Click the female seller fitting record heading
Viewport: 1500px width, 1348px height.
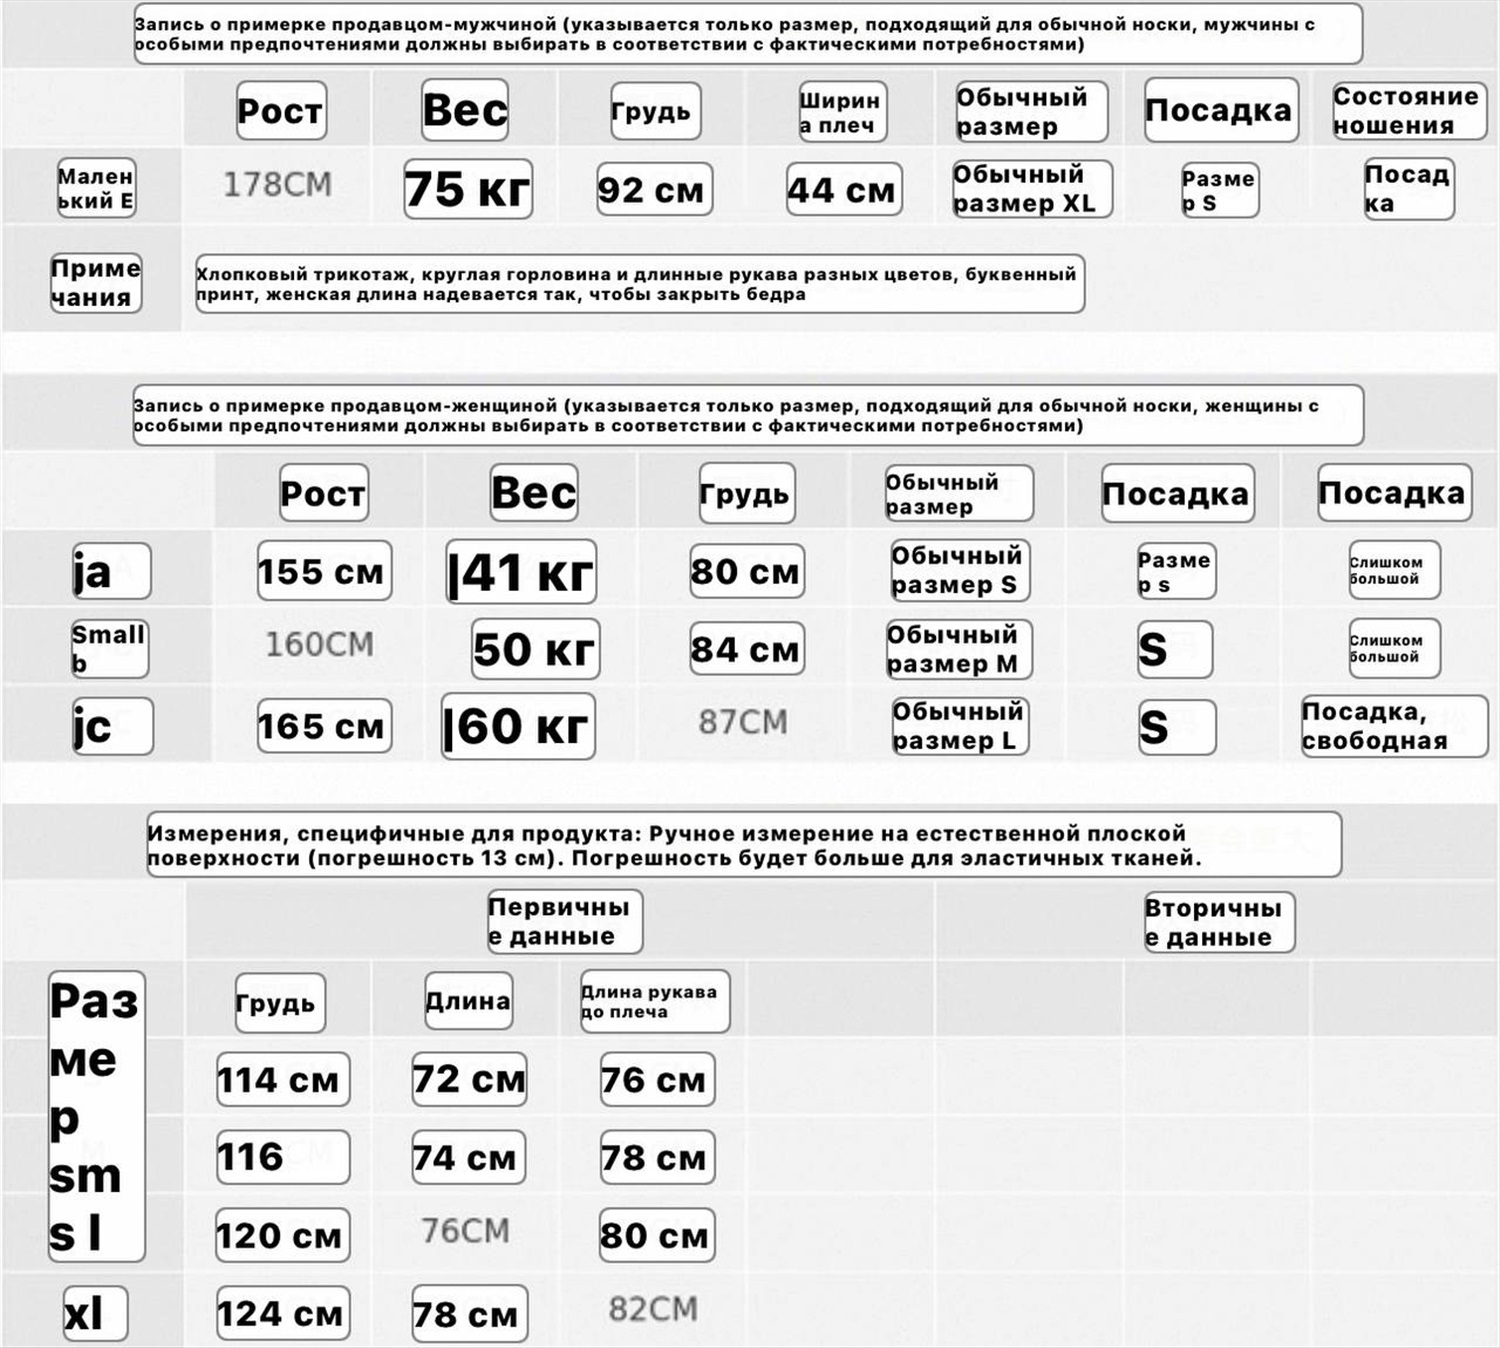point(748,415)
